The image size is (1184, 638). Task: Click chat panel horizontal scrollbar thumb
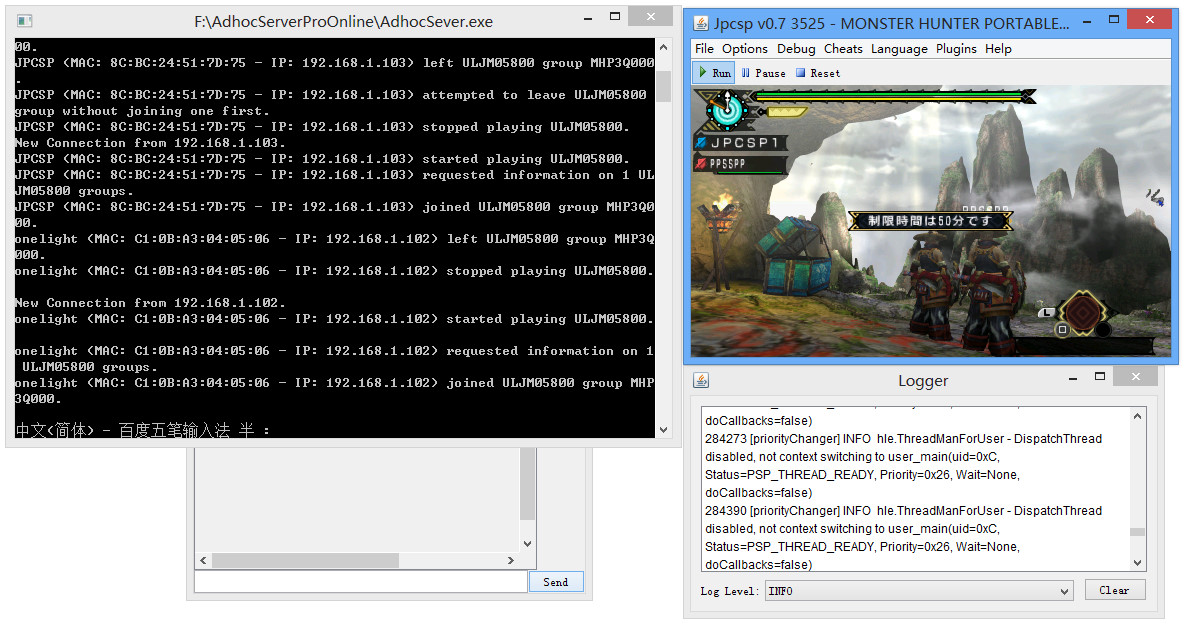(306, 560)
